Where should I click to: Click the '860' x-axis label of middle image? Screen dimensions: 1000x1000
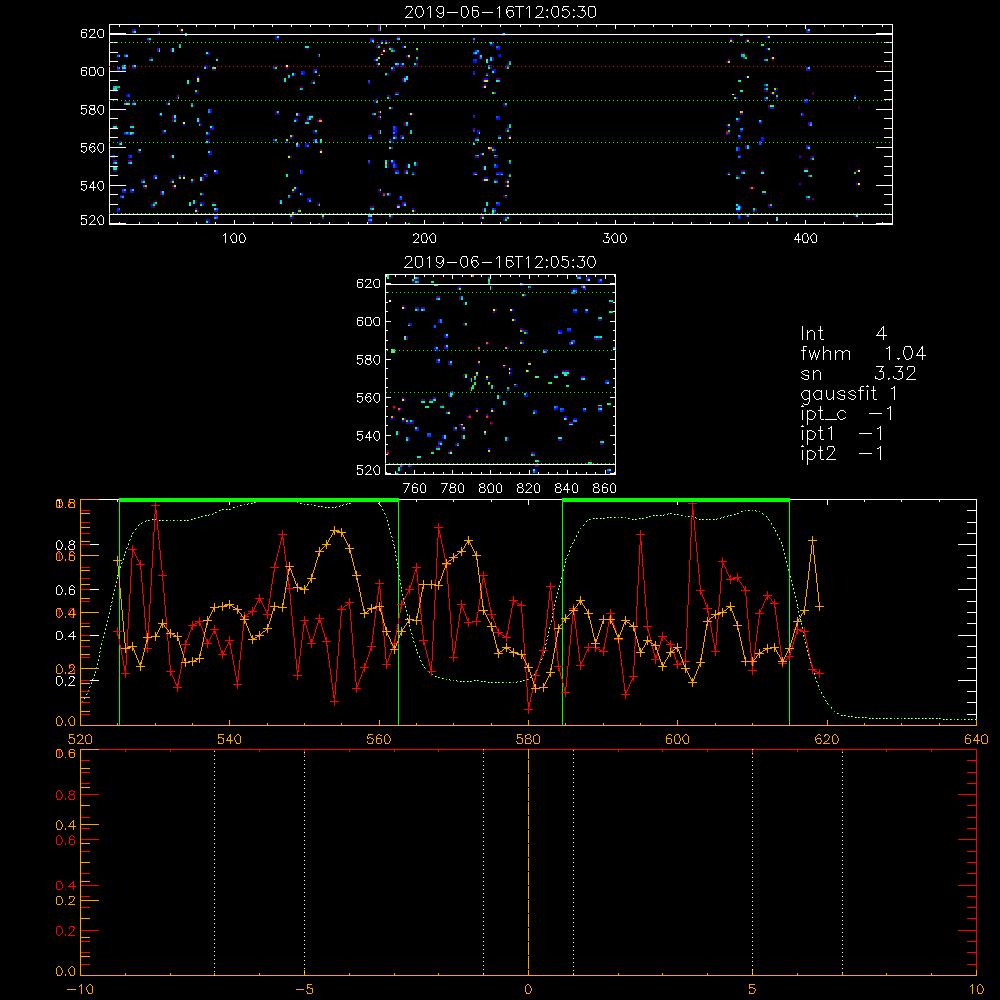coord(605,489)
